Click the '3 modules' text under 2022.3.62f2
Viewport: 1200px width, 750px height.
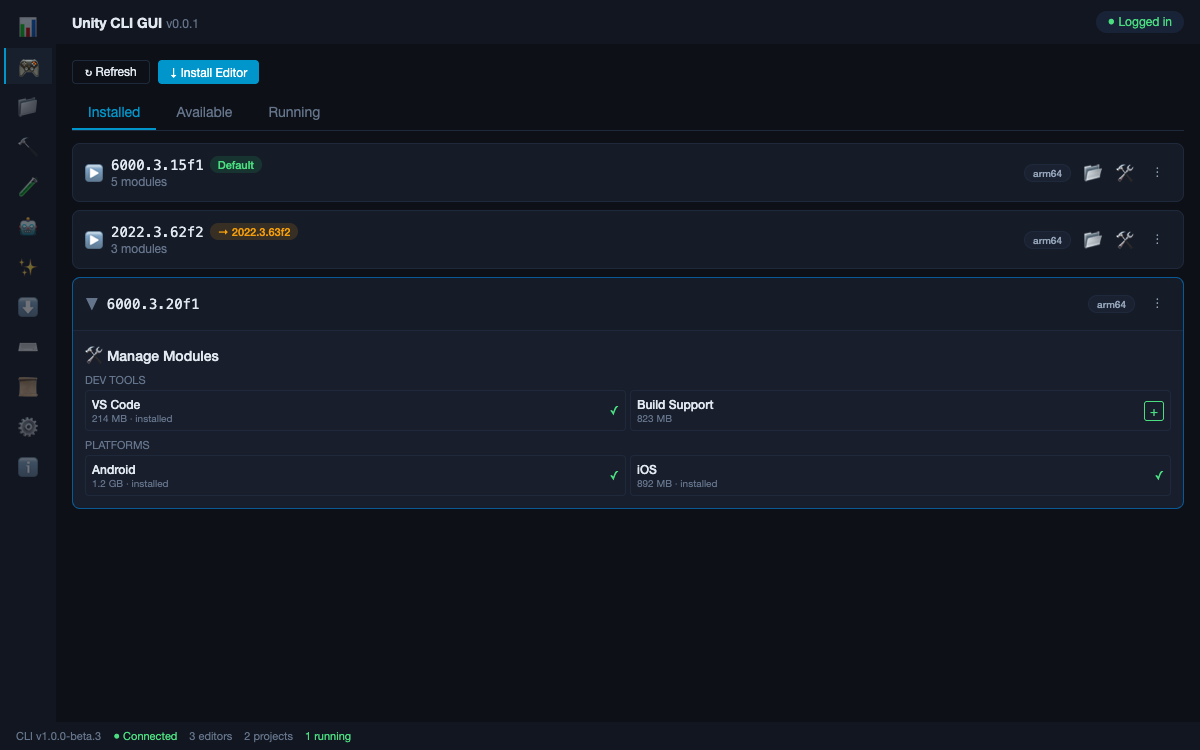pos(139,249)
